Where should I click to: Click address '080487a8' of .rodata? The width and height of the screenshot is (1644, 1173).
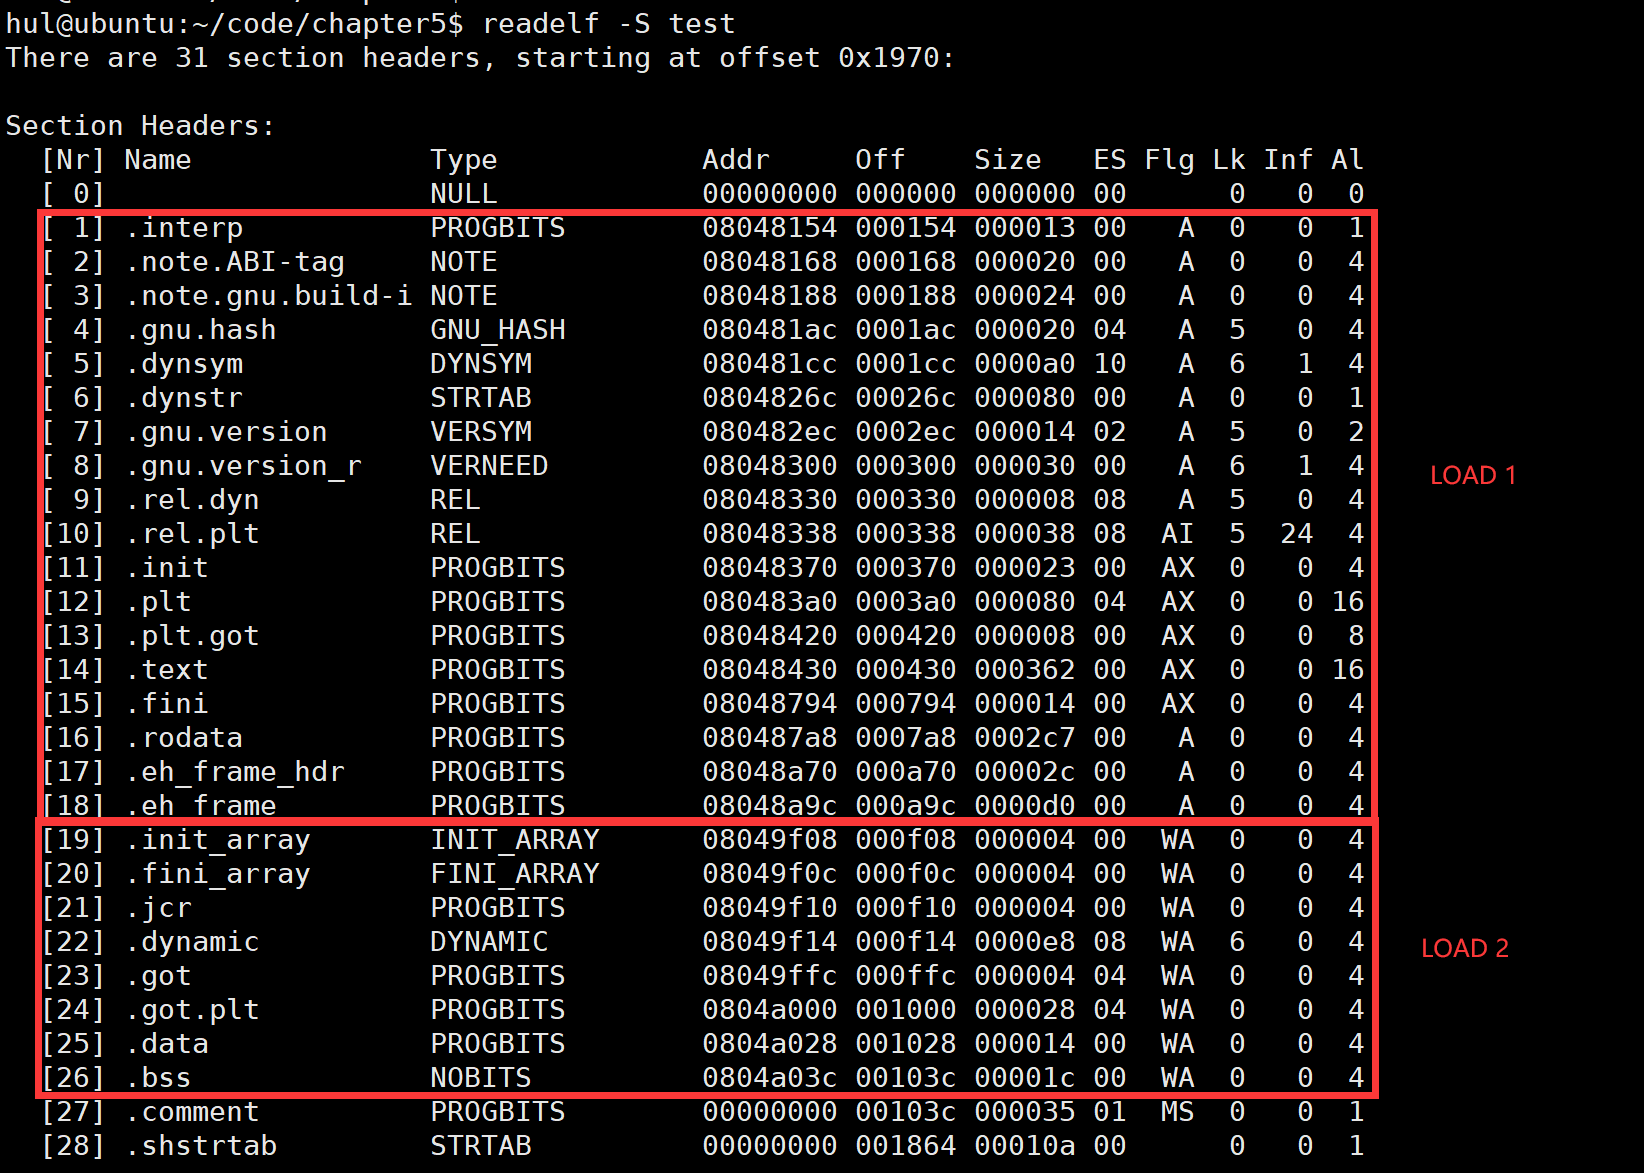(x=770, y=738)
